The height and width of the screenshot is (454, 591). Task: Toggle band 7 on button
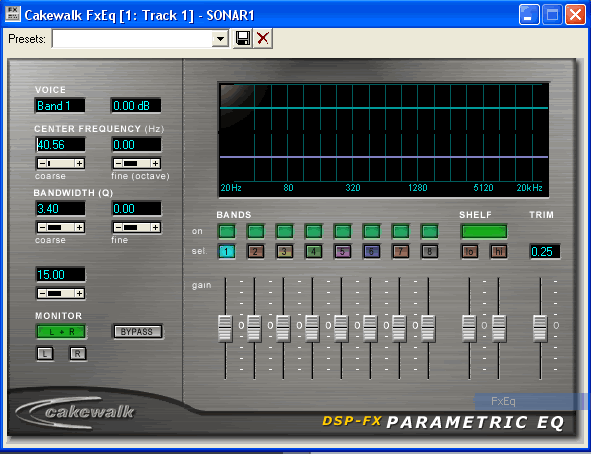401,231
